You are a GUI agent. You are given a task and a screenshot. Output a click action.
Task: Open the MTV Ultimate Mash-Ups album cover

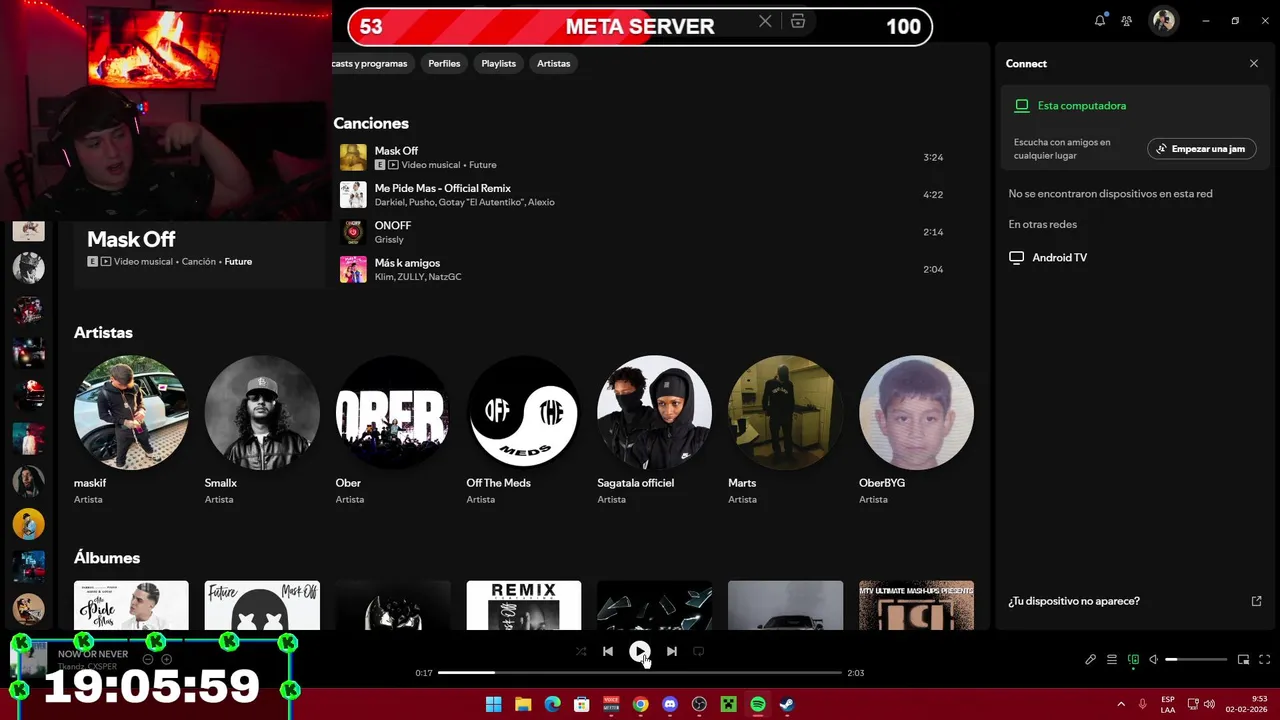916,605
